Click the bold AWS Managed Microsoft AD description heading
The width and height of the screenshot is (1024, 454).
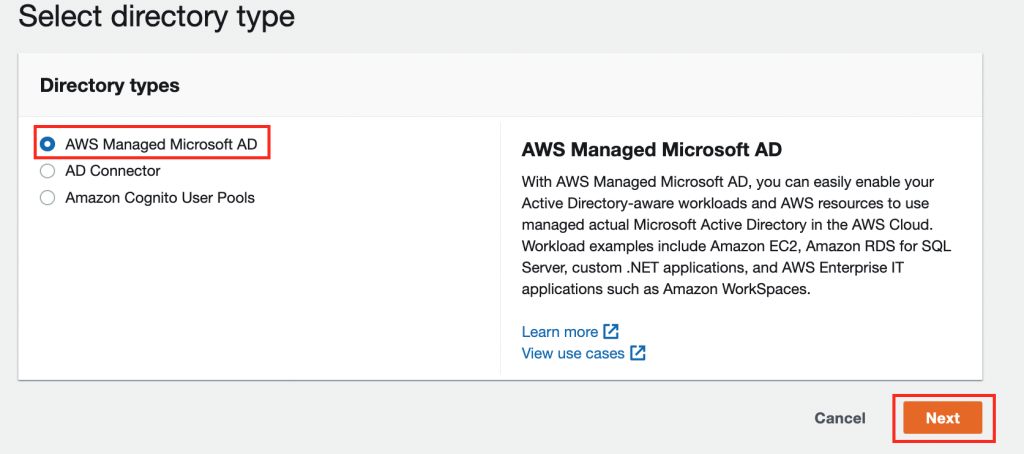(652, 150)
